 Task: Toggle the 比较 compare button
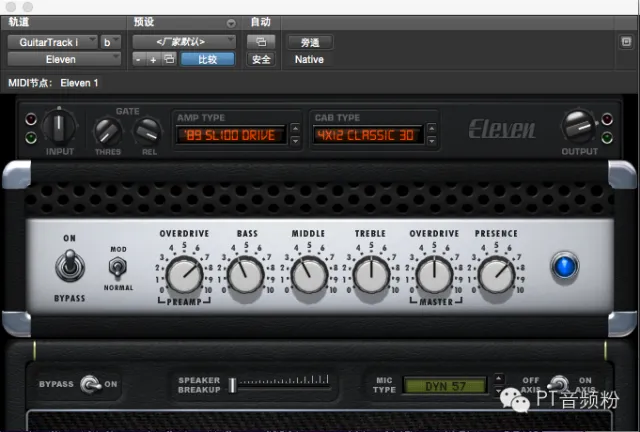tap(208, 60)
